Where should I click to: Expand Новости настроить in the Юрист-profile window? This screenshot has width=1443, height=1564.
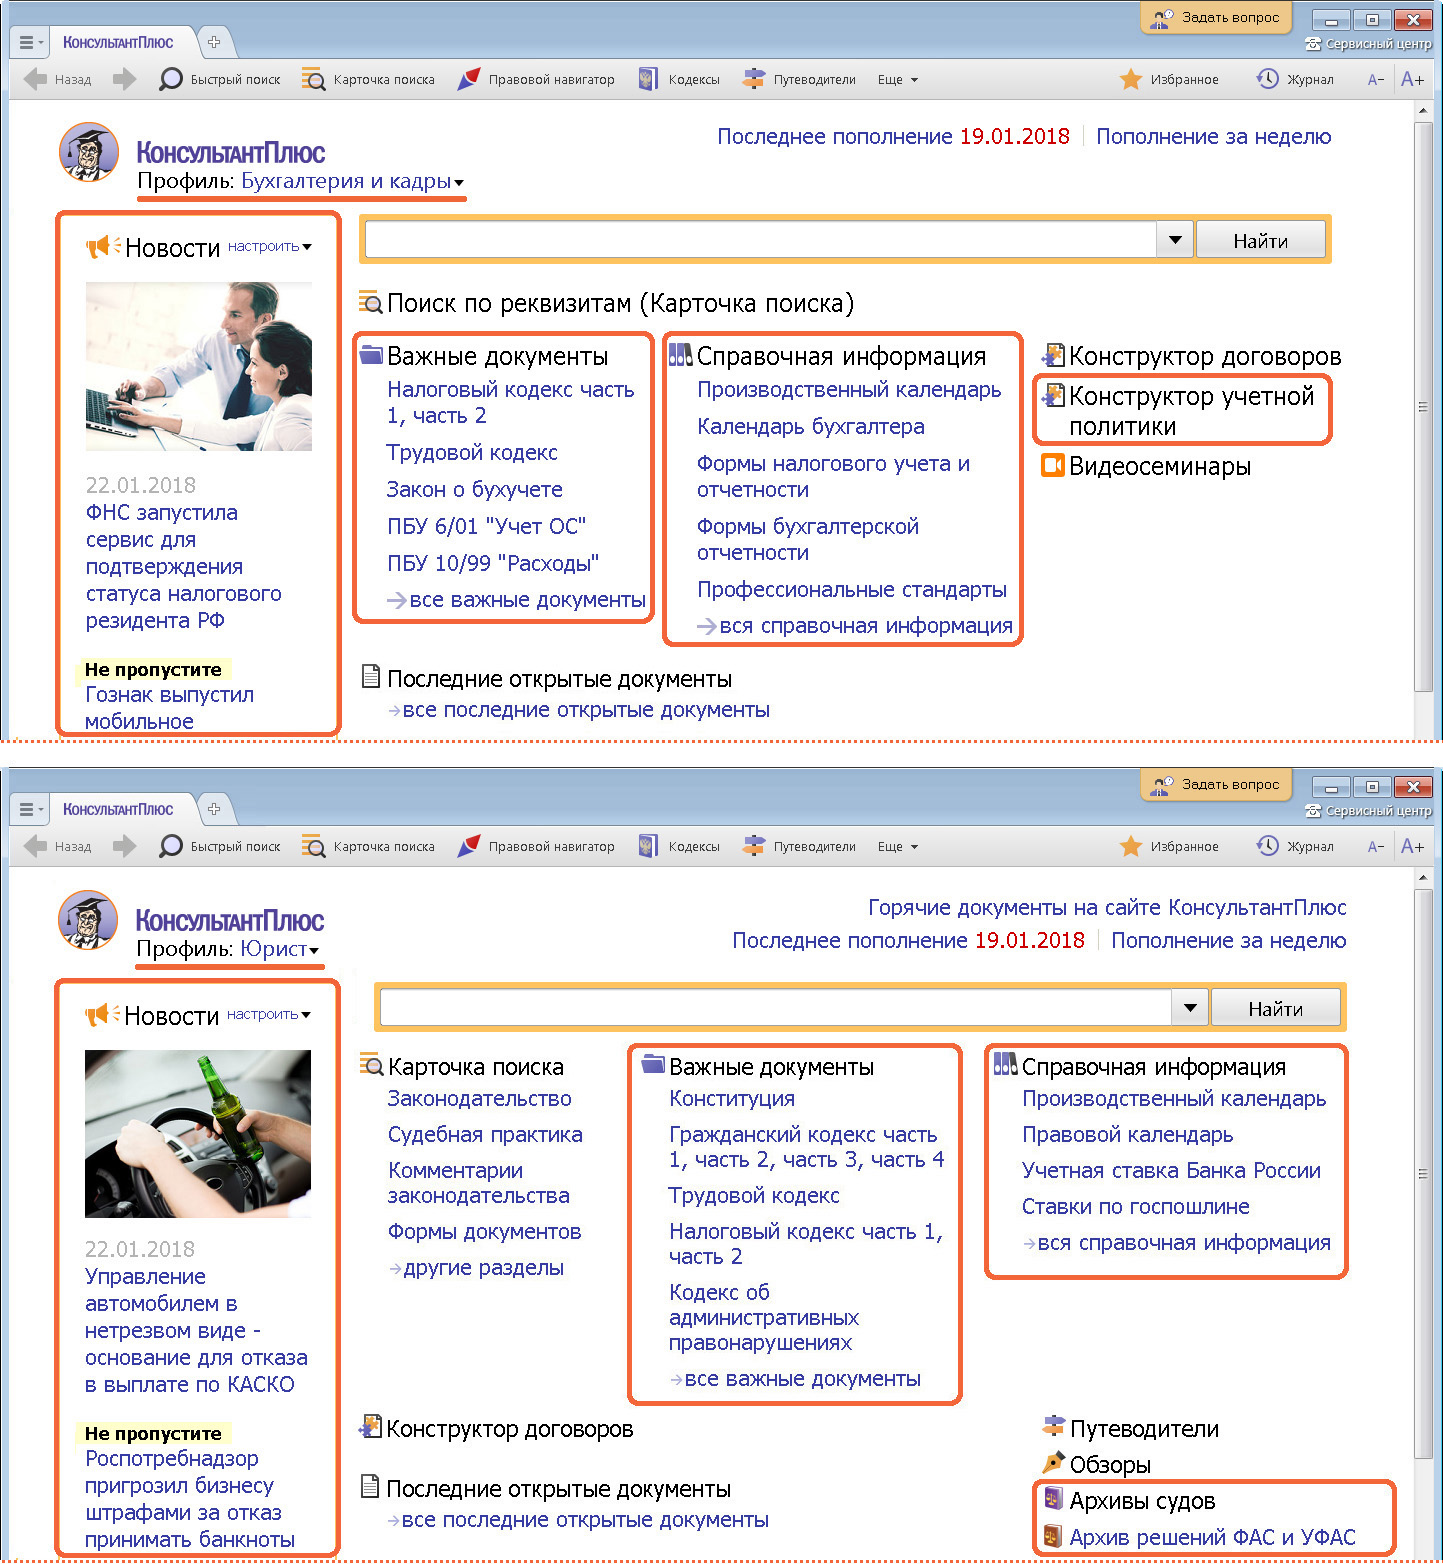coord(269,1014)
